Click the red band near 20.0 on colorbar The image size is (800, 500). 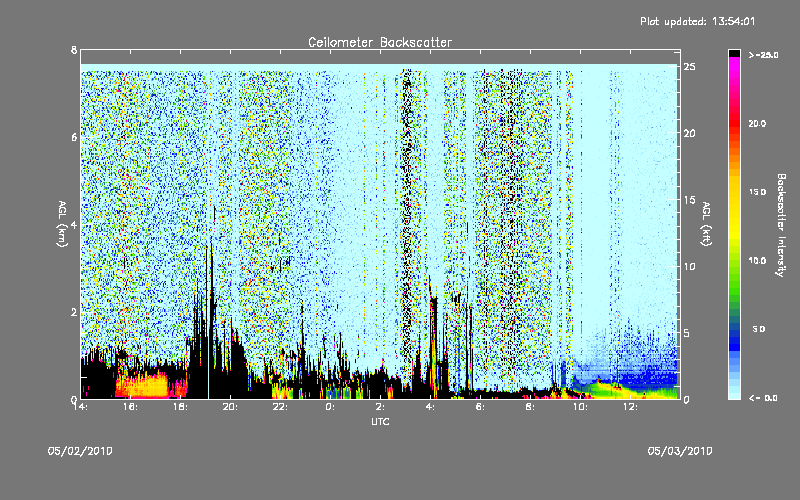click(734, 124)
